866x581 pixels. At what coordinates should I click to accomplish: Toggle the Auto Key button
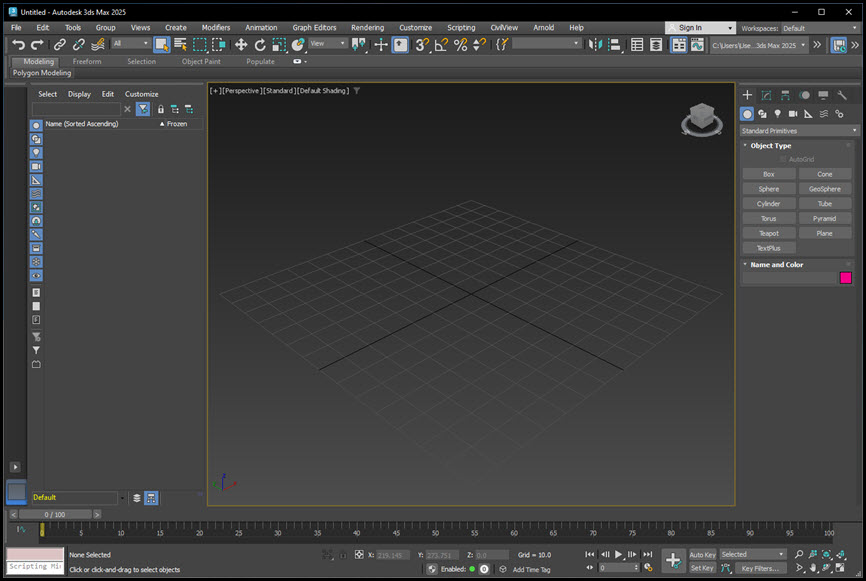702,554
